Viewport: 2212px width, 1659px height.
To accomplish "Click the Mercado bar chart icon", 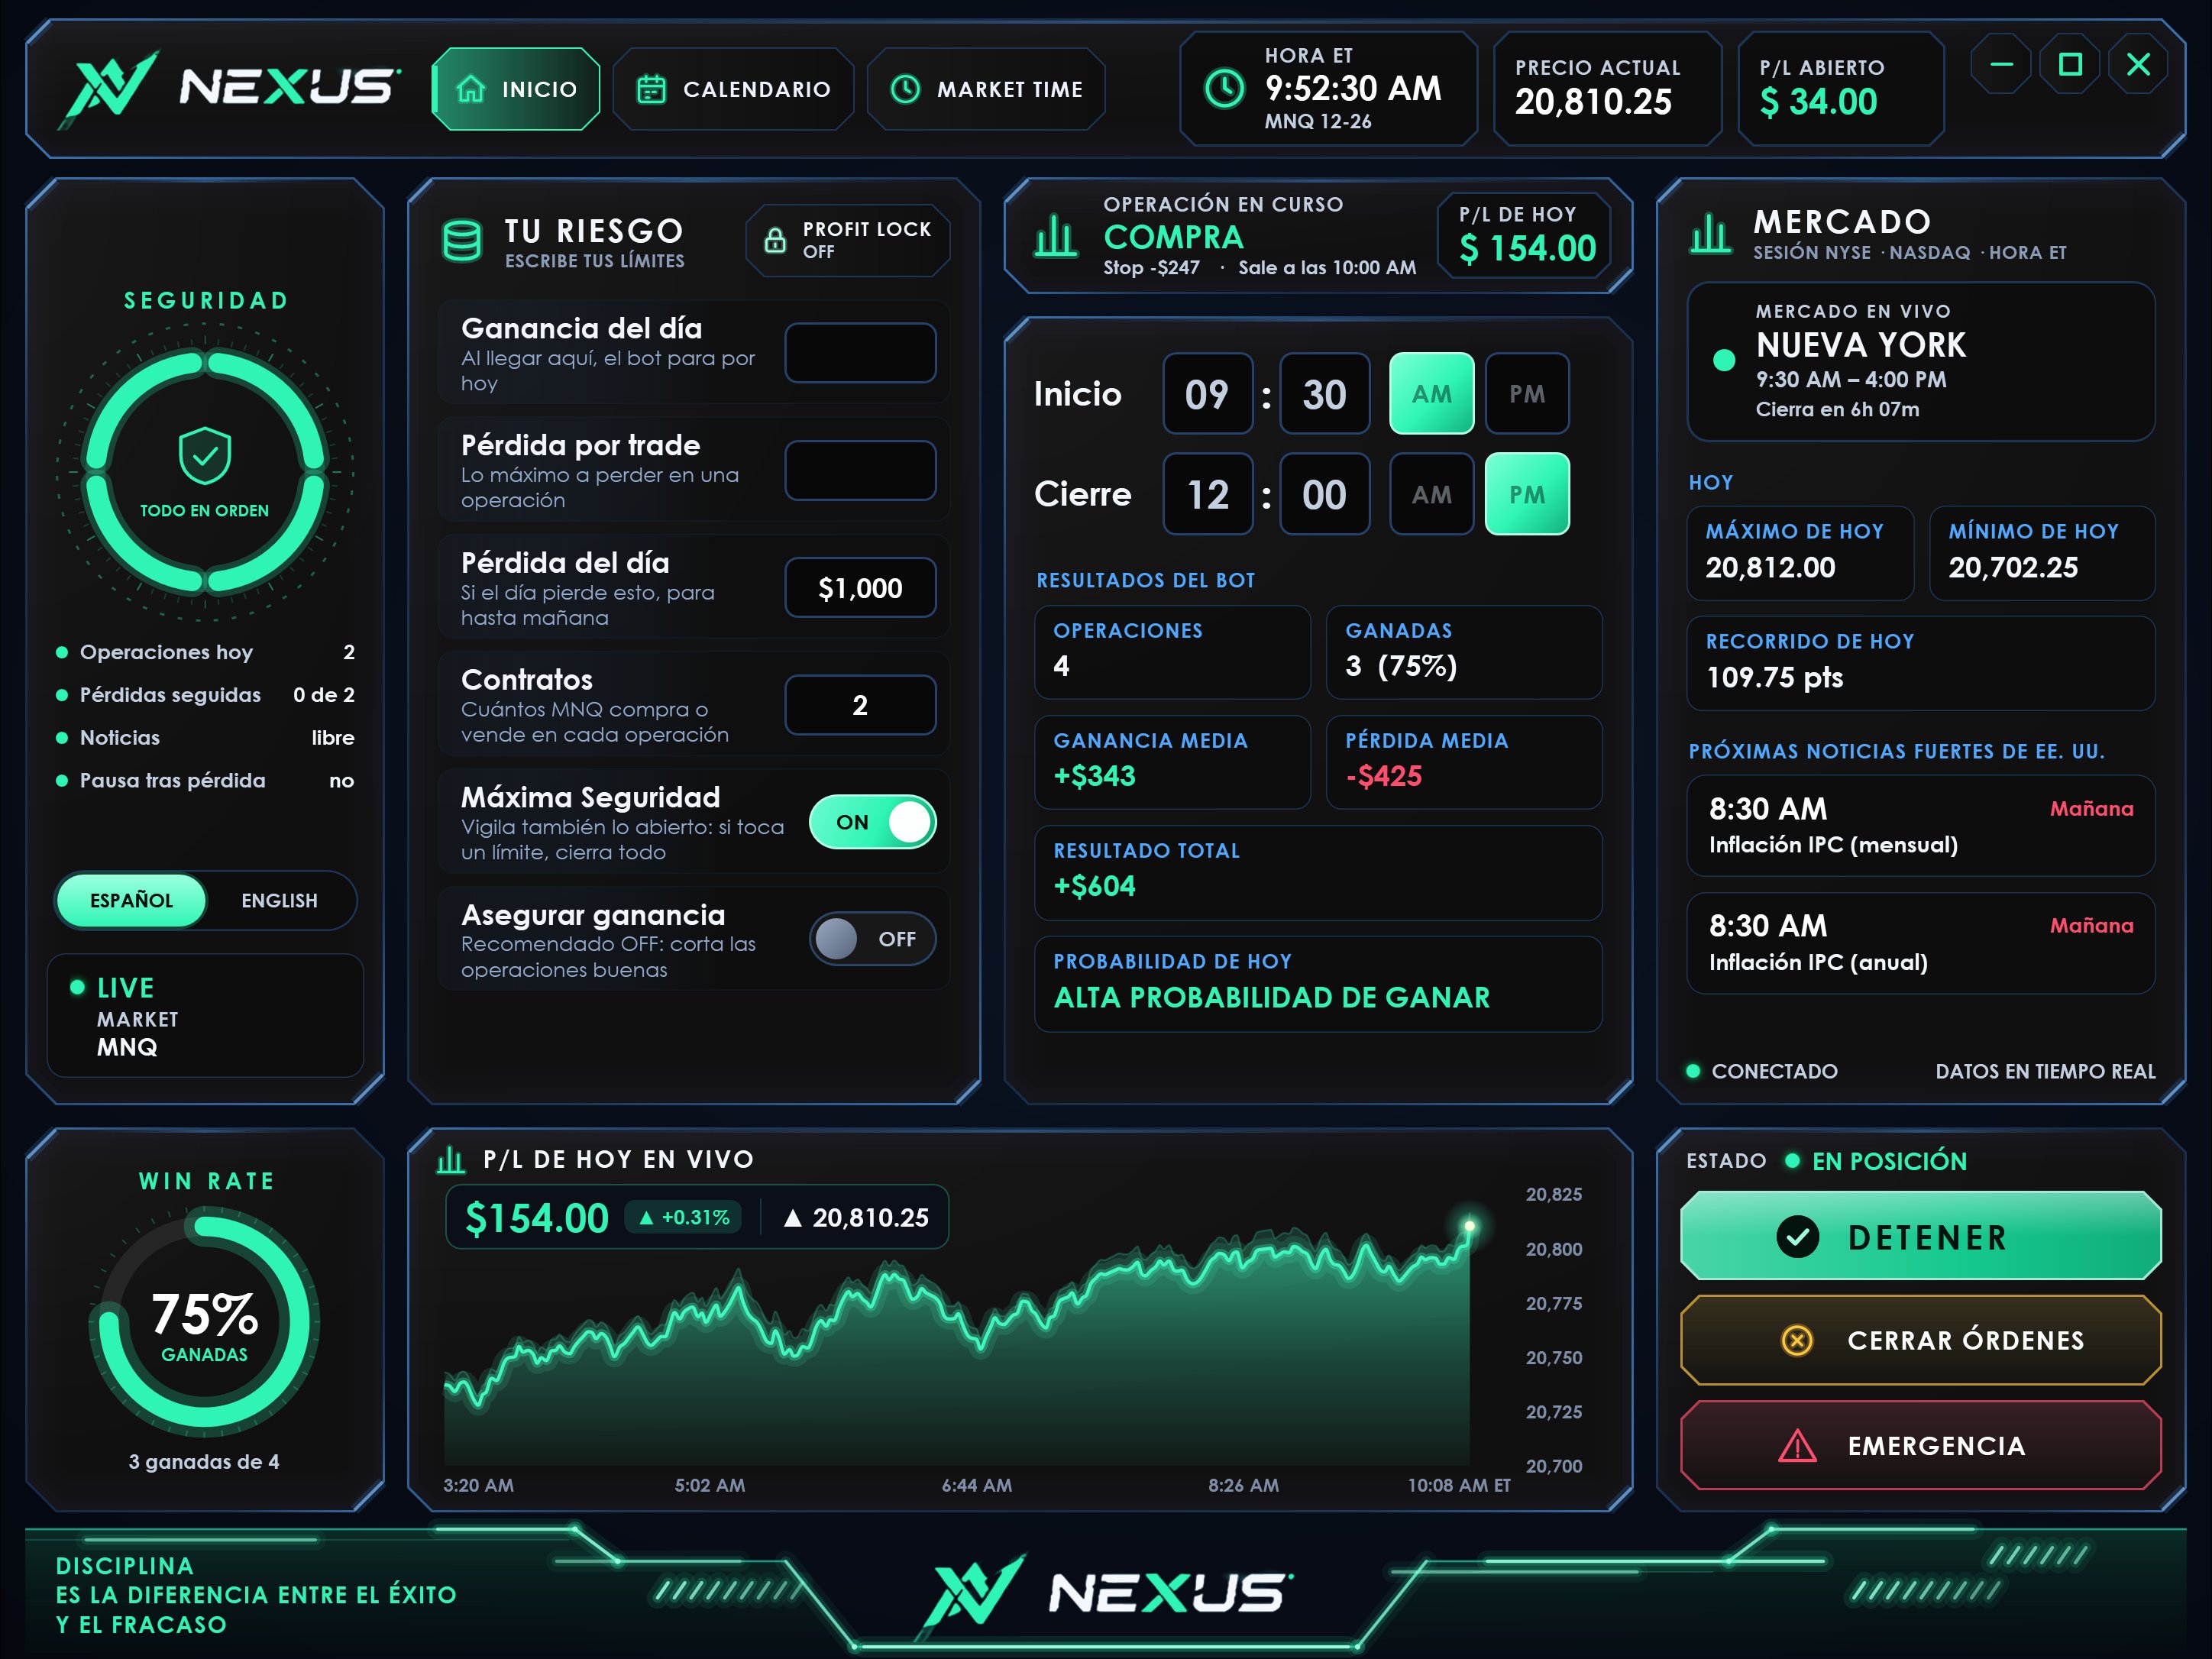I will [x=1710, y=234].
